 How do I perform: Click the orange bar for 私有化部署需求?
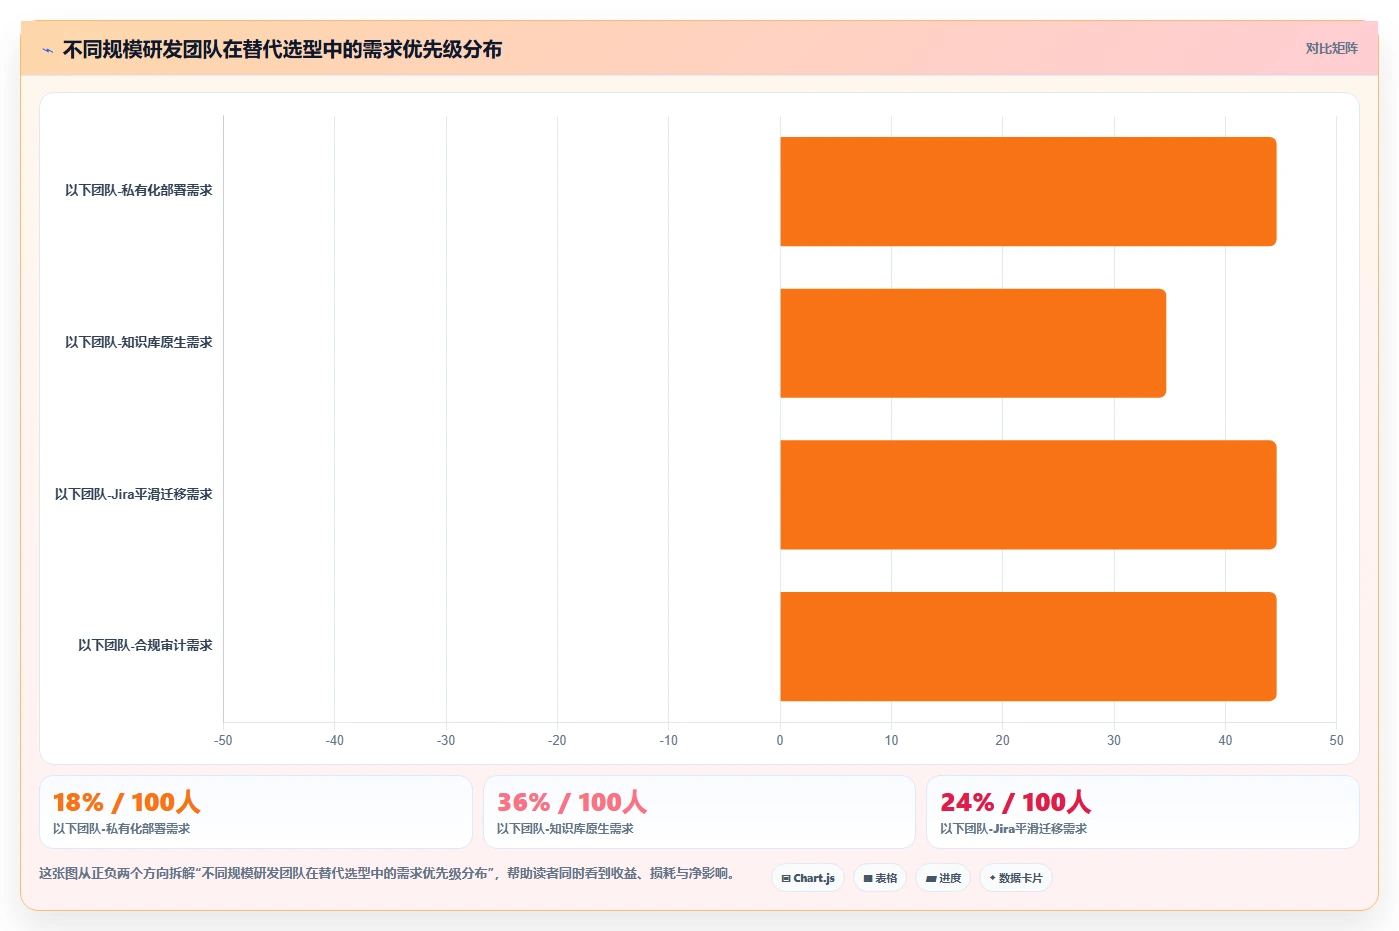[x=1028, y=191]
